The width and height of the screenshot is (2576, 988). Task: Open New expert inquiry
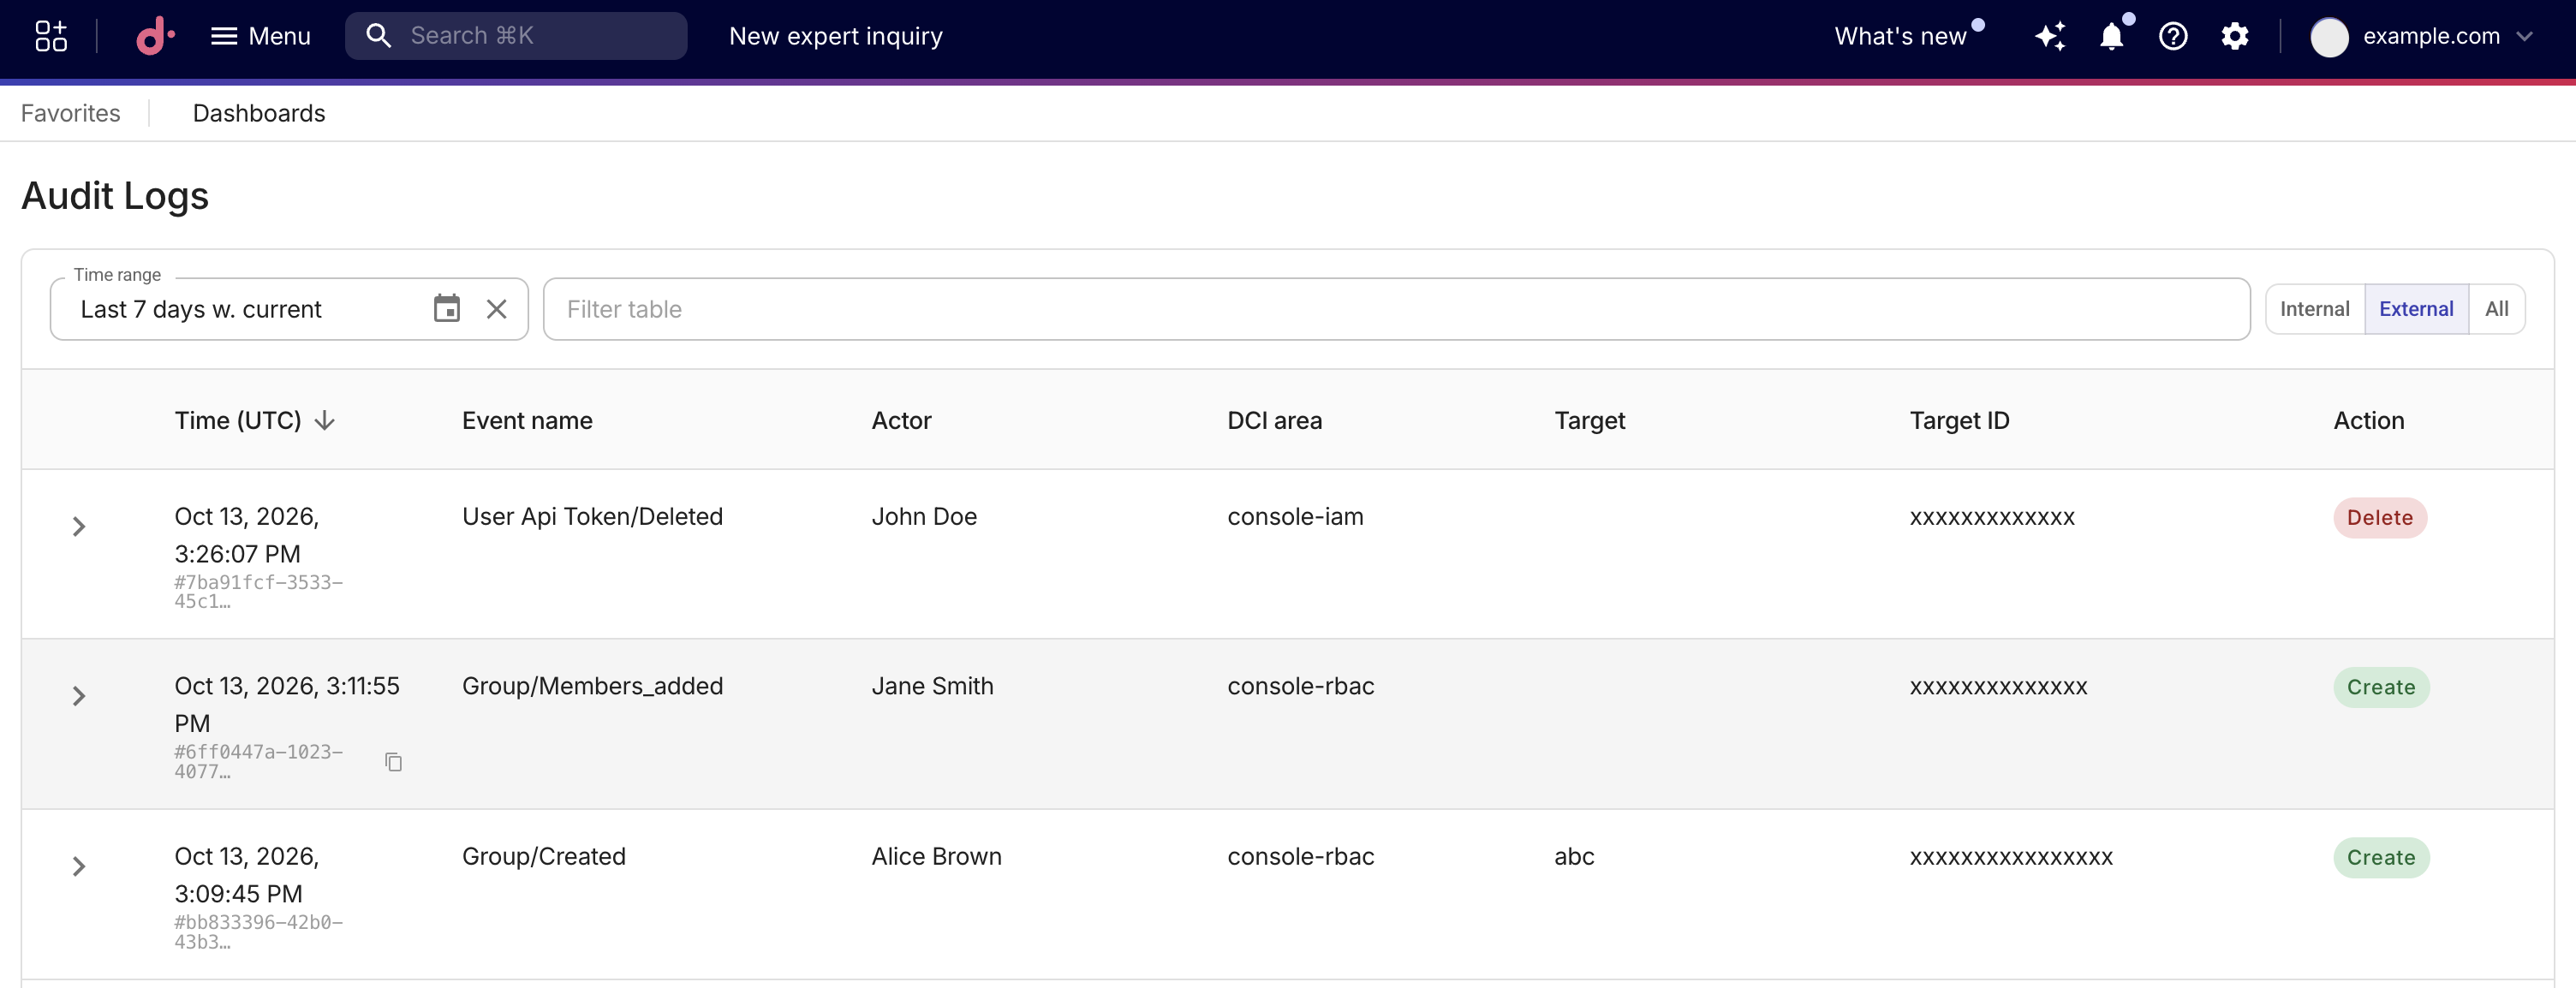click(x=835, y=36)
